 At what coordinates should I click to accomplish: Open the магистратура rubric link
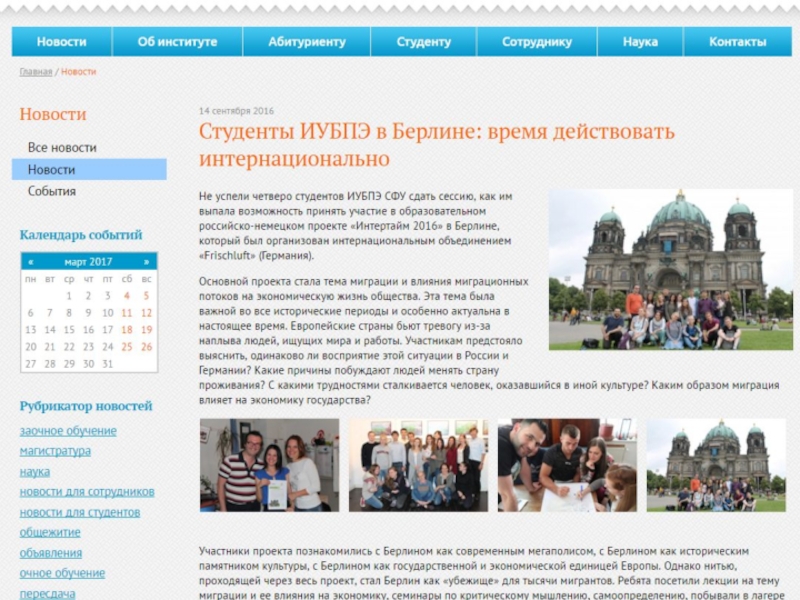click(x=55, y=451)
